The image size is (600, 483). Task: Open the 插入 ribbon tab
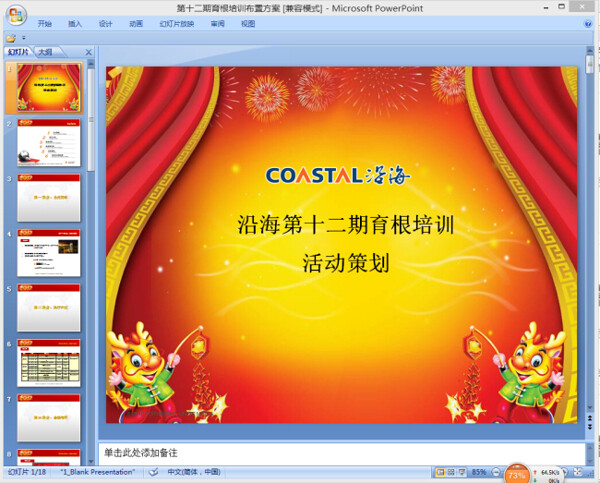(75, 24)
